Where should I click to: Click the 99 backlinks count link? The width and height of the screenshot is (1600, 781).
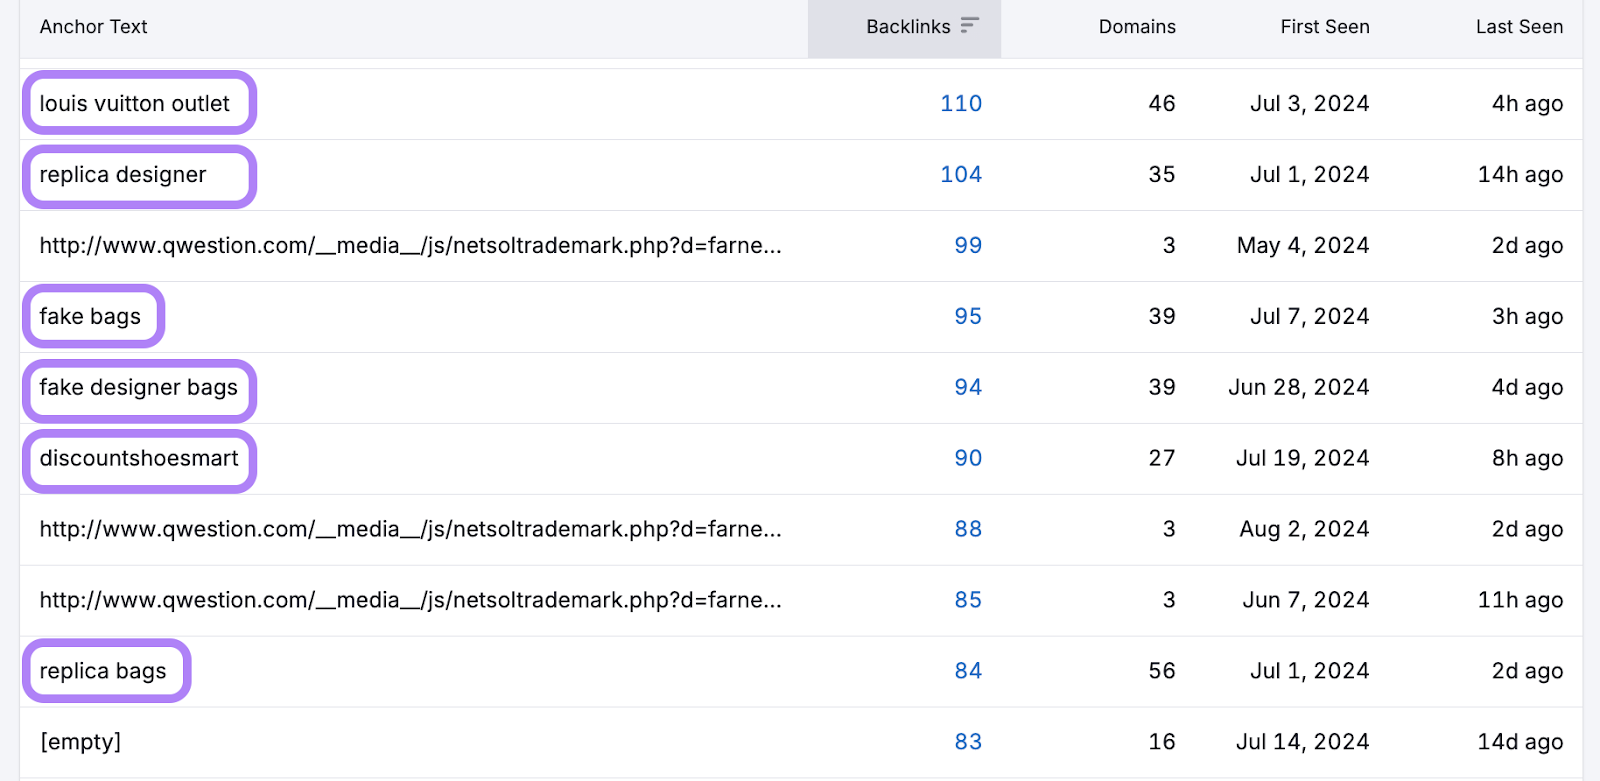click(x=967, y=246)
